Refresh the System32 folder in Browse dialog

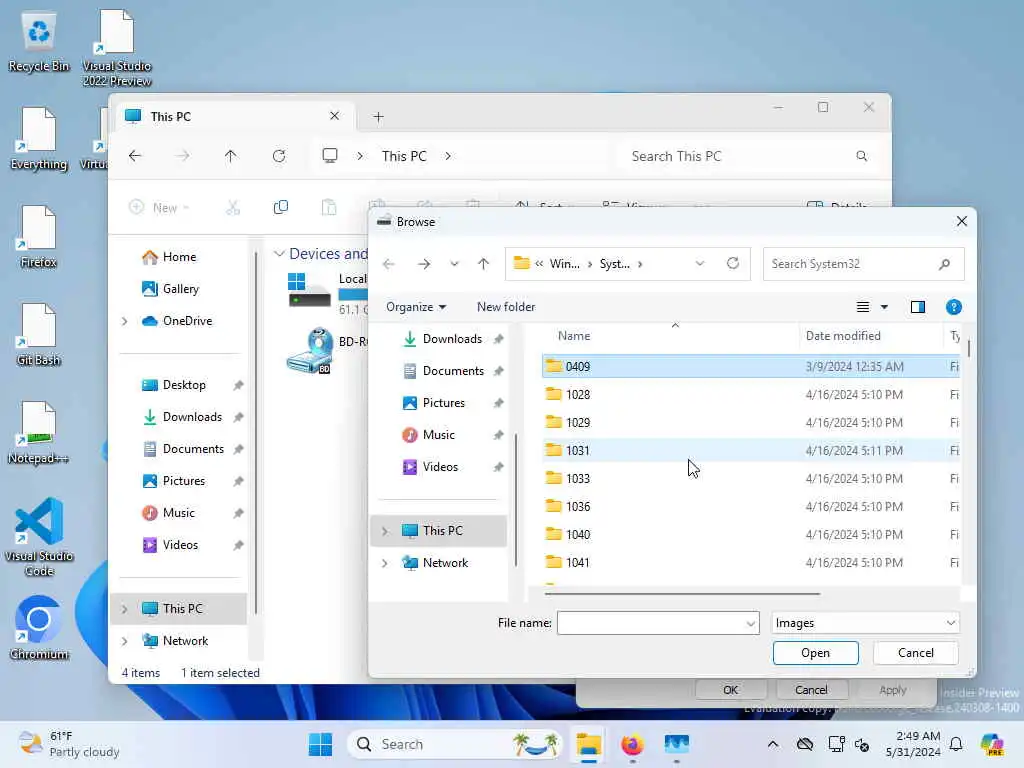(733, 263)
